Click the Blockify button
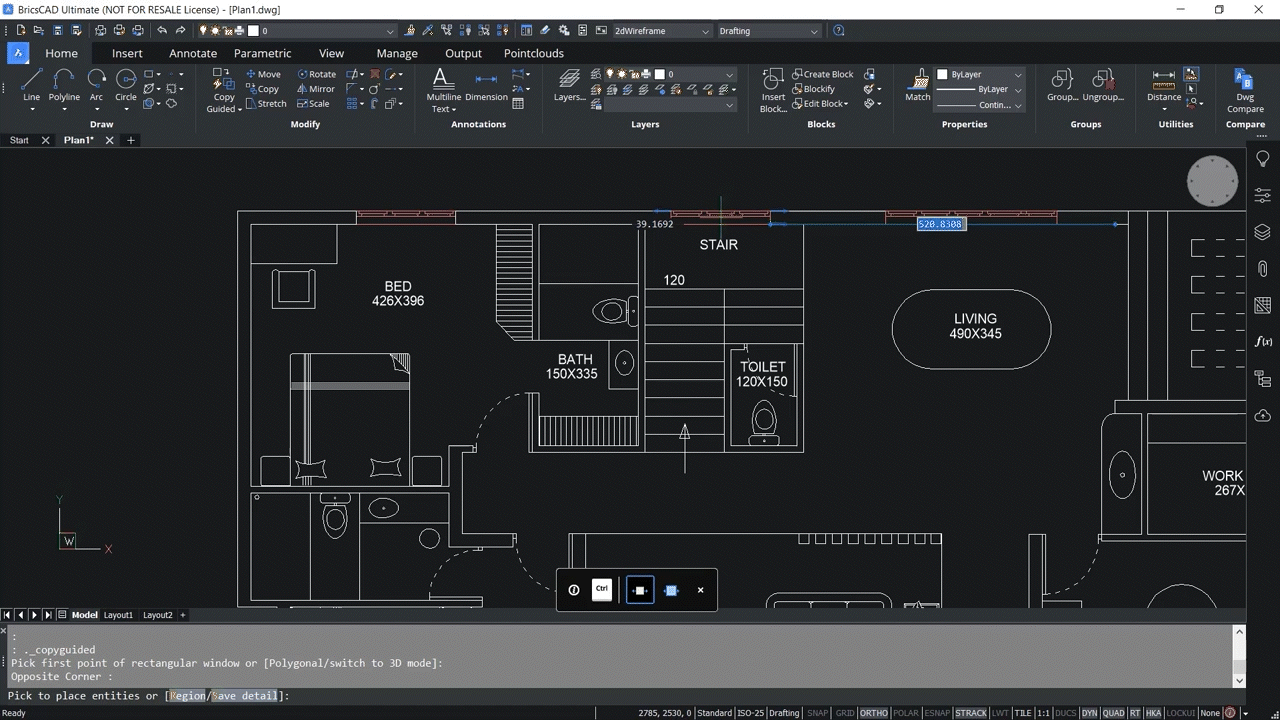1280x720 pixels. (818, 88)
